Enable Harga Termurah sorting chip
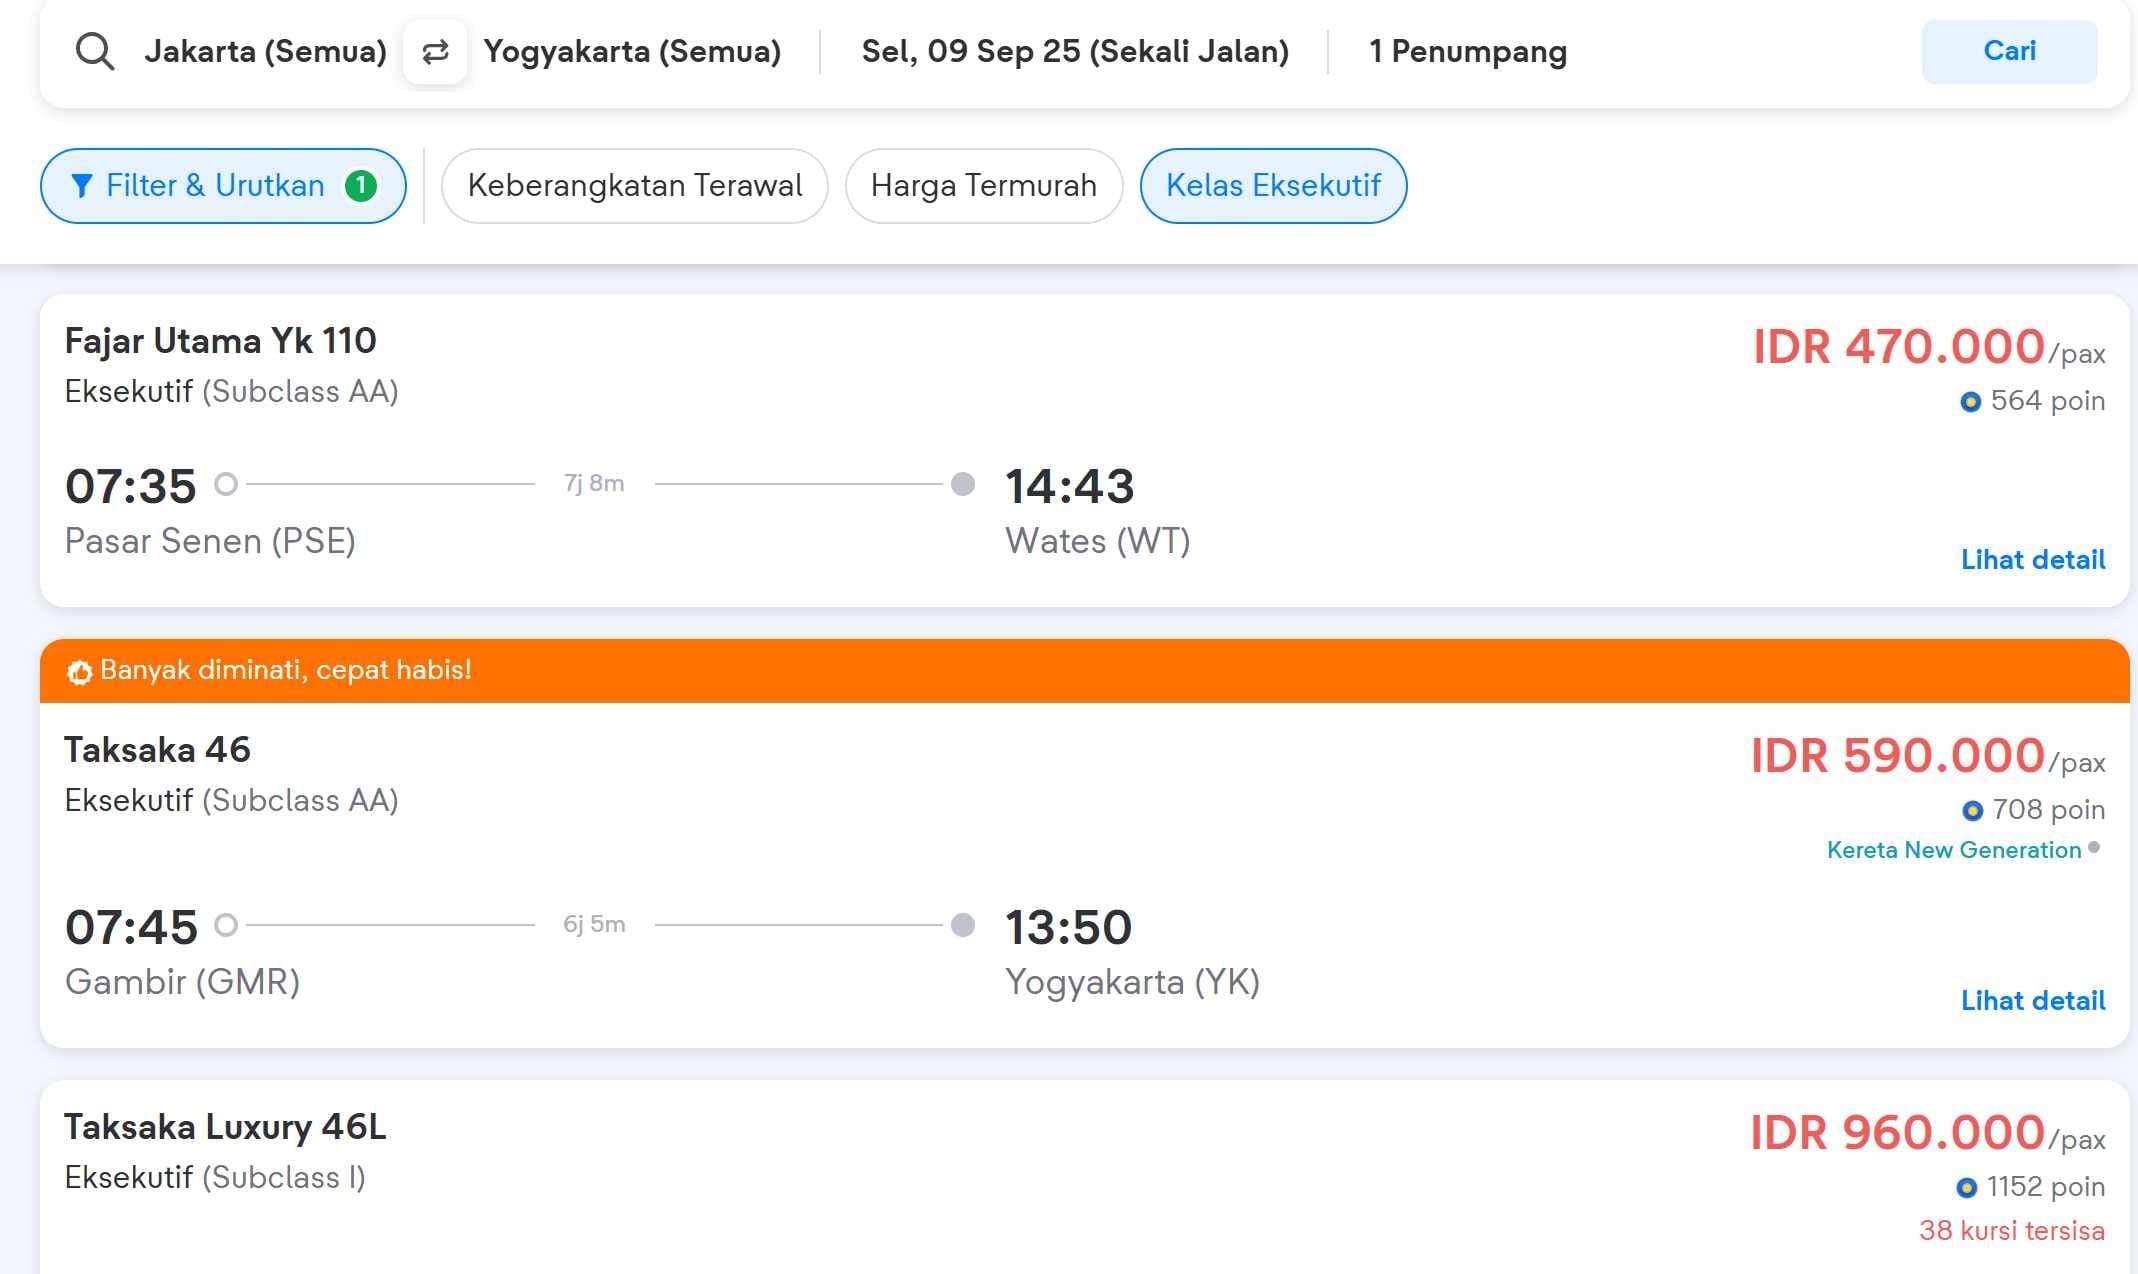The height and width of the screenshot is (1274, 2138). pos(983,186)
